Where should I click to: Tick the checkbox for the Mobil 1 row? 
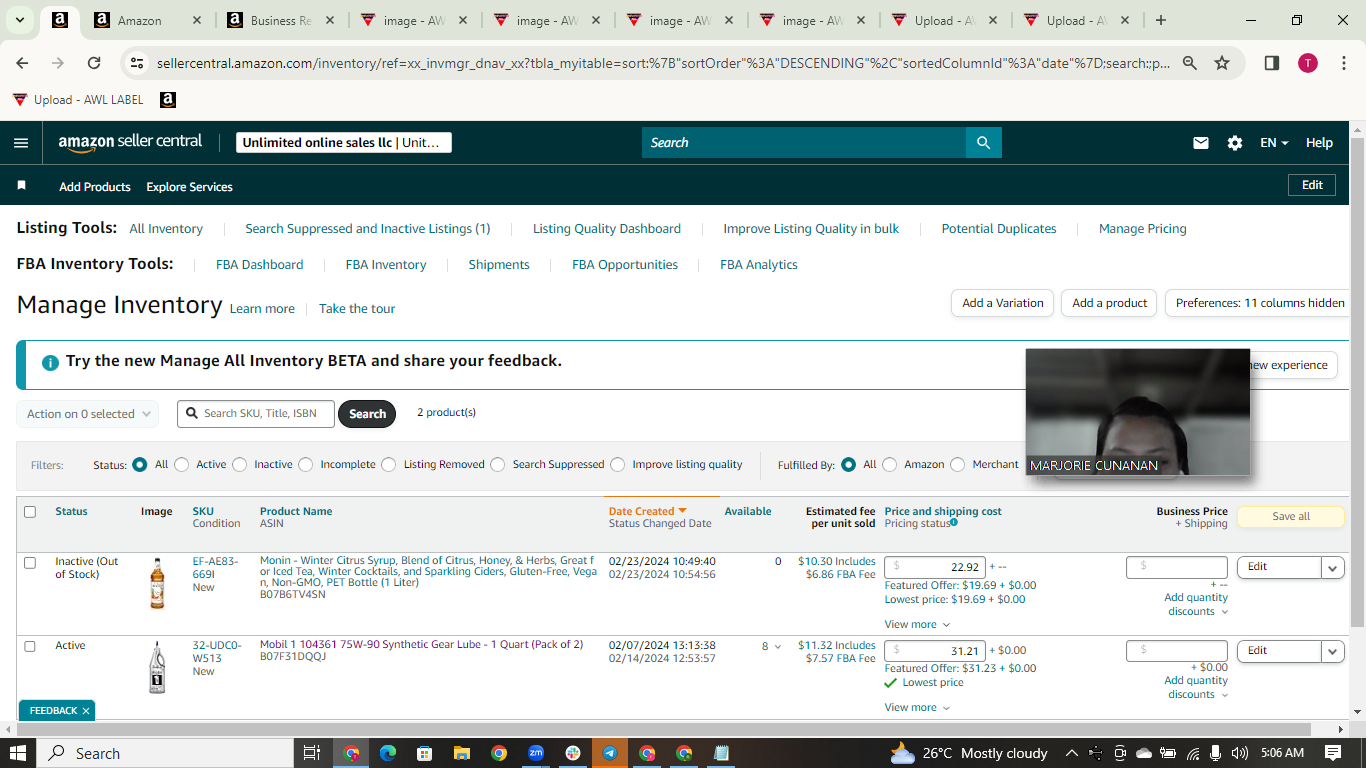[x=30, y=646]
